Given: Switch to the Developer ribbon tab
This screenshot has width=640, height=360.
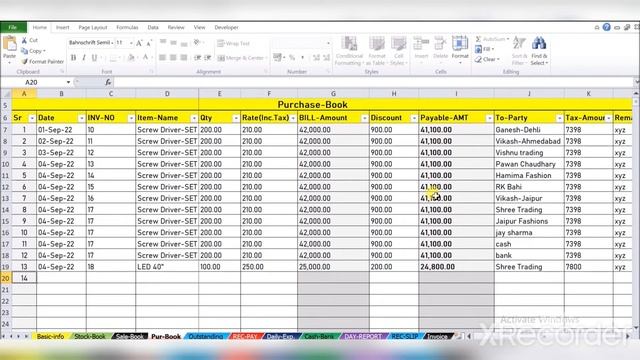Looking at the screenshot, I should [227, 27].
